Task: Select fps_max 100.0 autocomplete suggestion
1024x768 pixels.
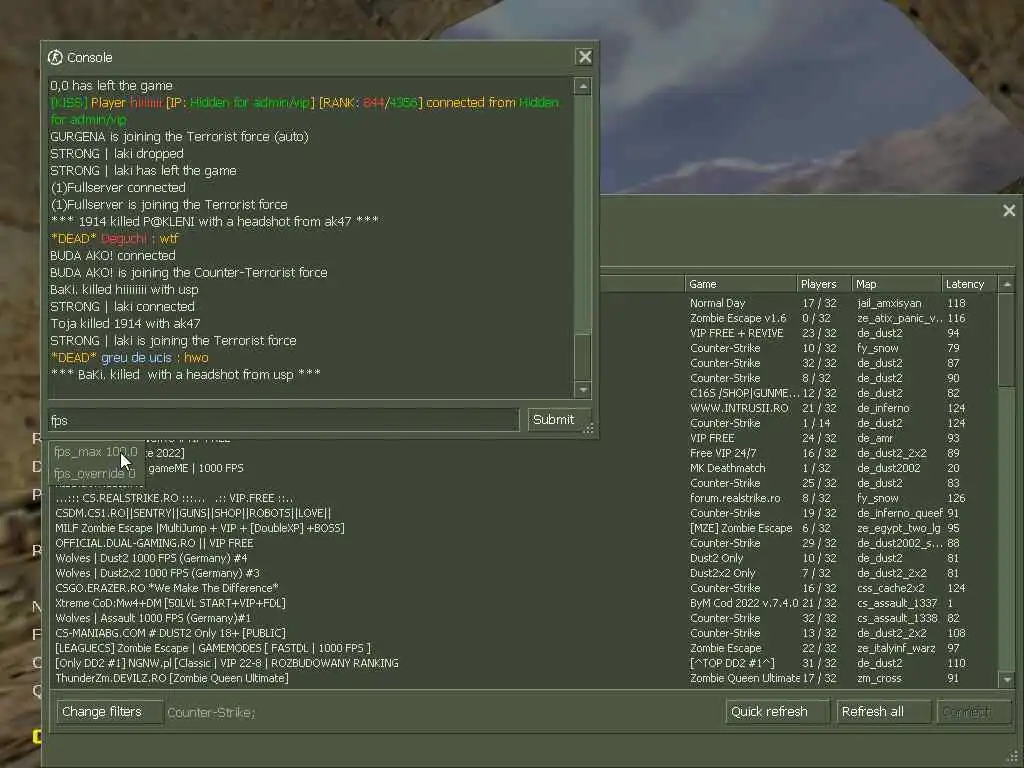Action: pyautogui.click(x=96, y=452)
